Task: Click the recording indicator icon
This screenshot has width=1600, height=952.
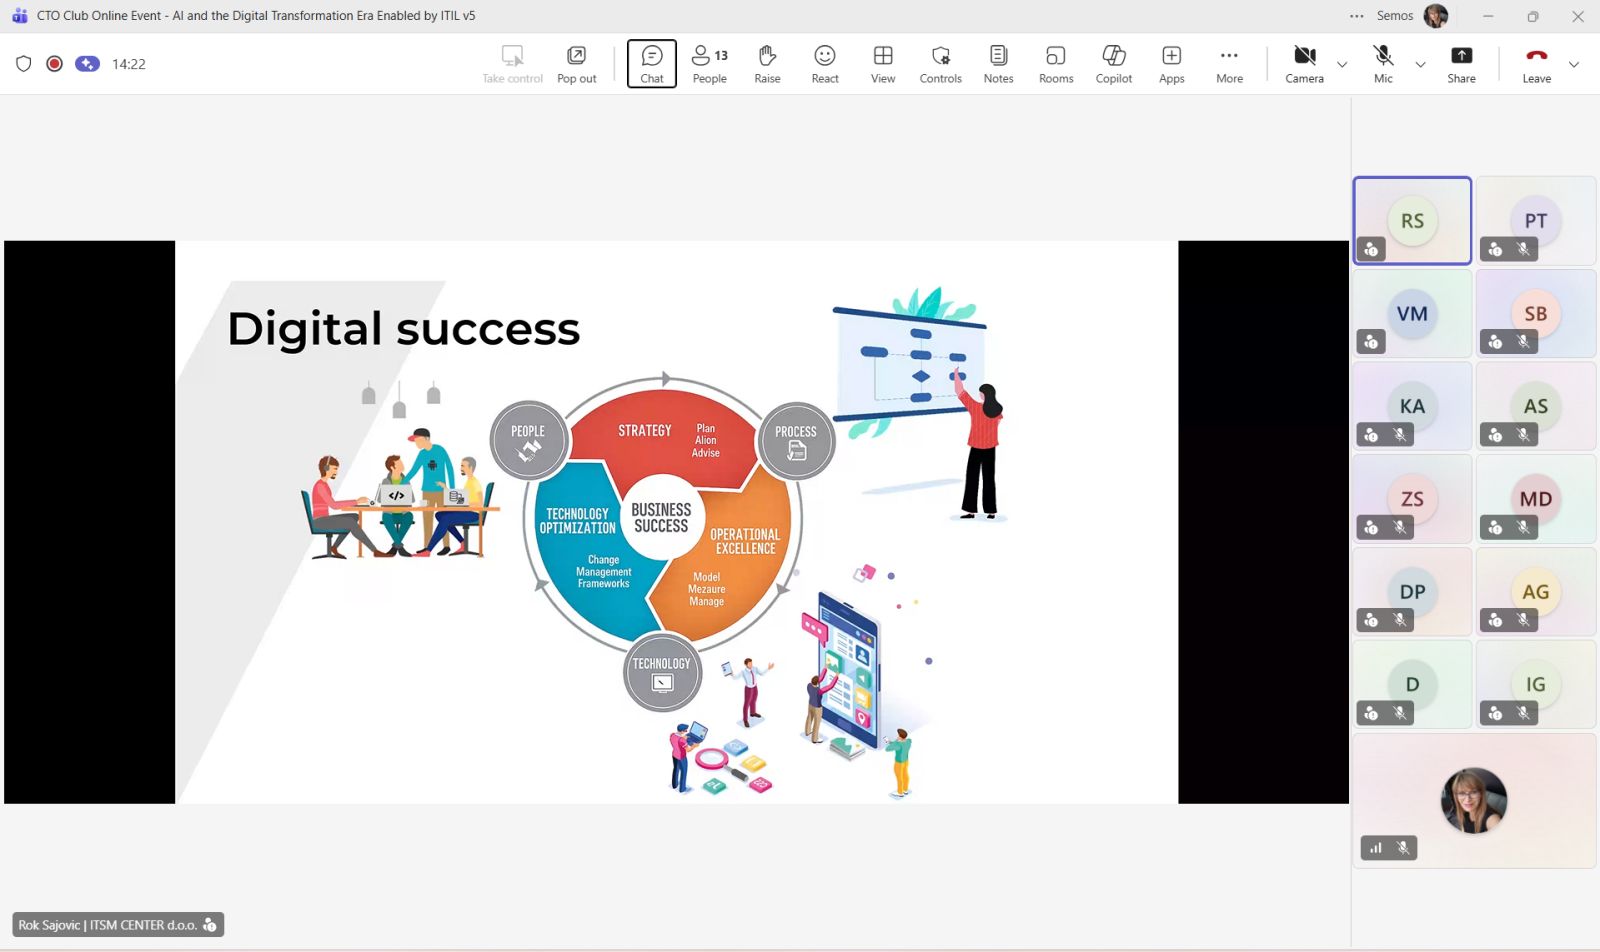Action: [x=55, y=64]
